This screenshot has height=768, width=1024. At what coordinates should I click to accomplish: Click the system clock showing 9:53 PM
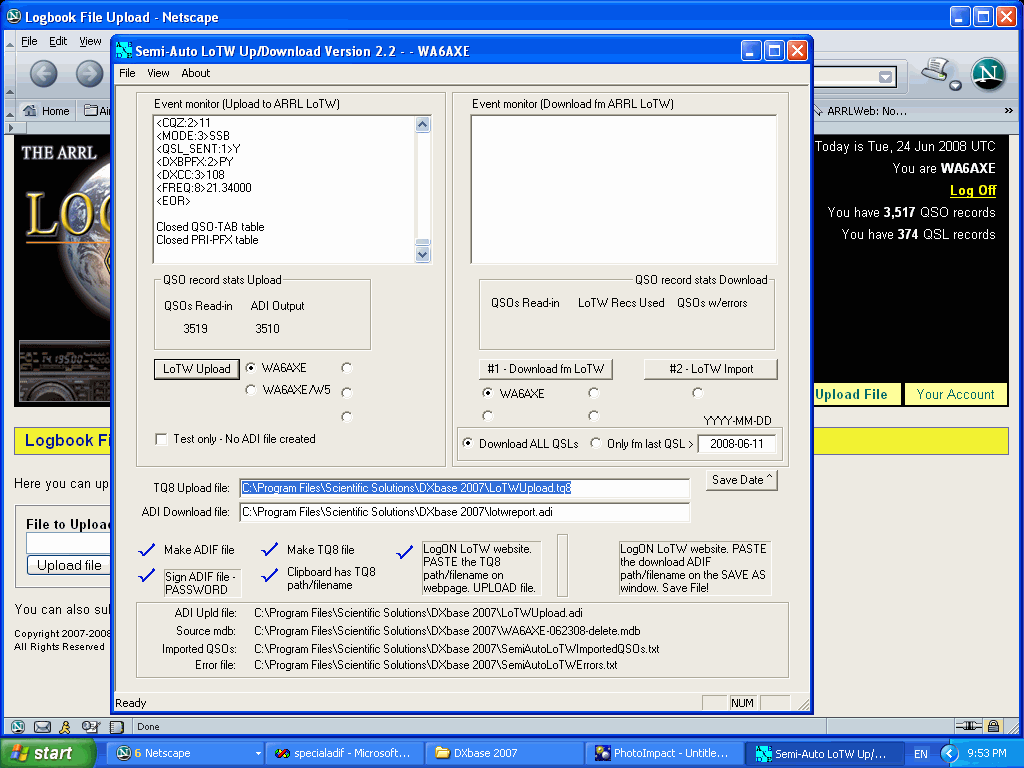(986, 754)
